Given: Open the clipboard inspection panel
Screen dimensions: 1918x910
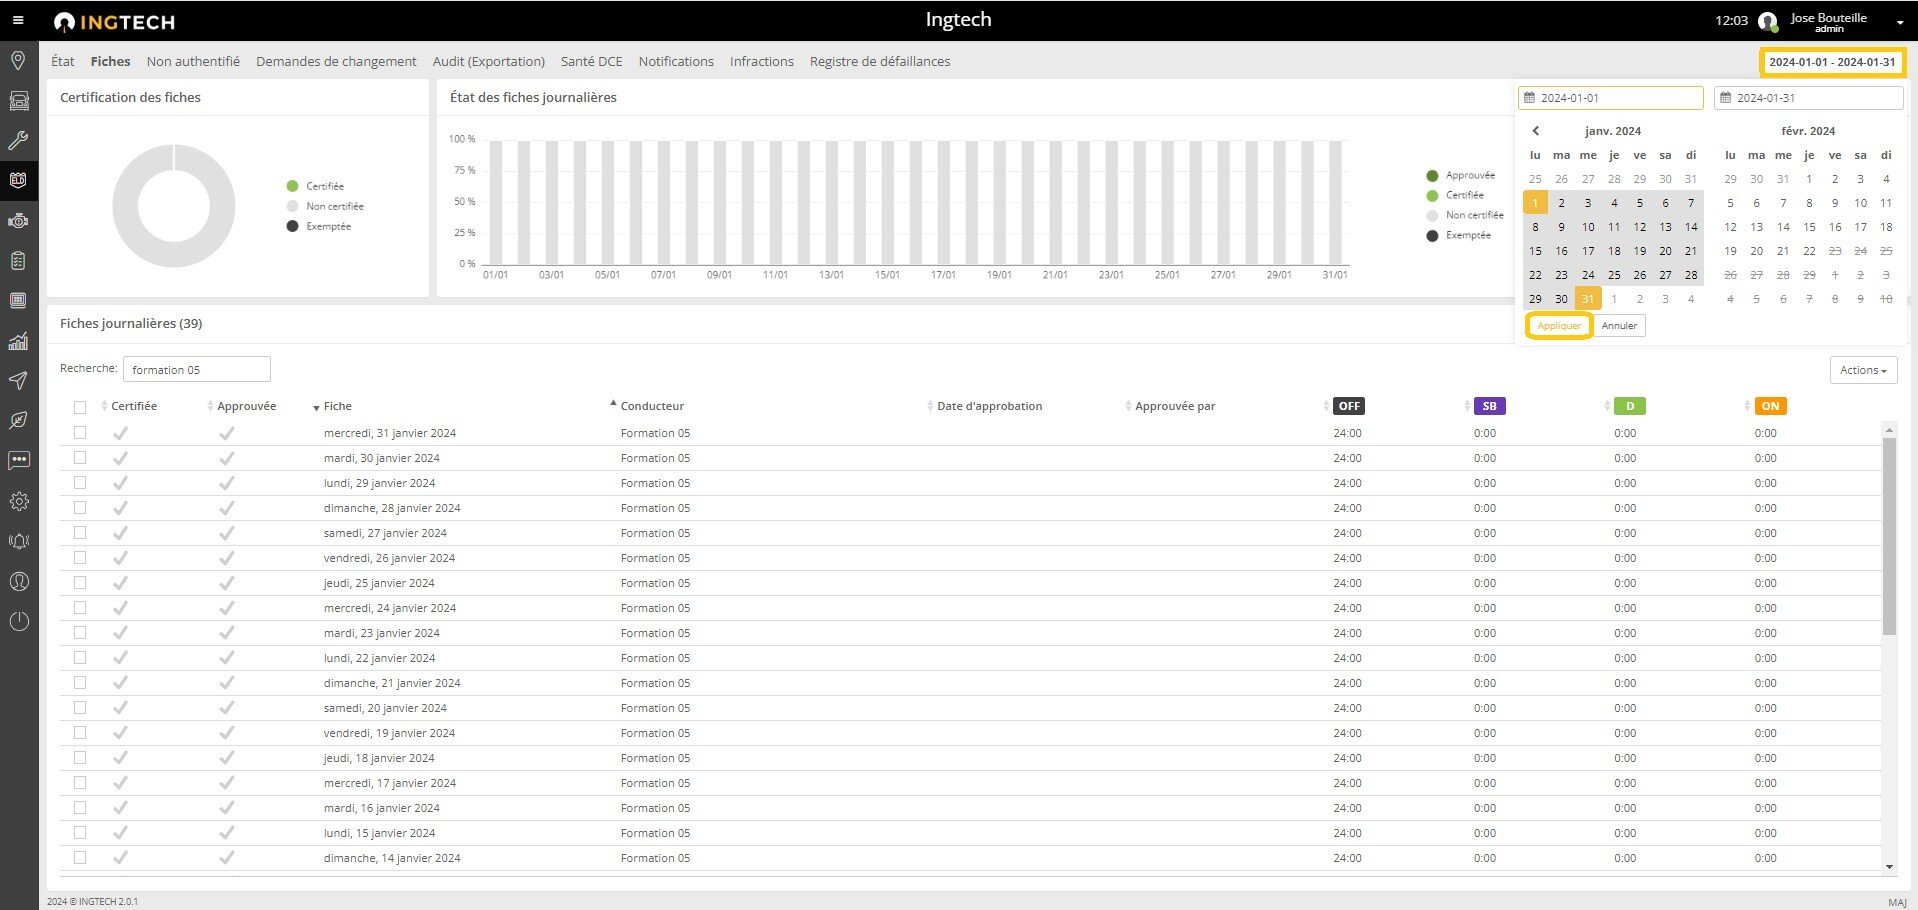Looking at the screenshot, I should pyautogui.click(x=18, y=260).
